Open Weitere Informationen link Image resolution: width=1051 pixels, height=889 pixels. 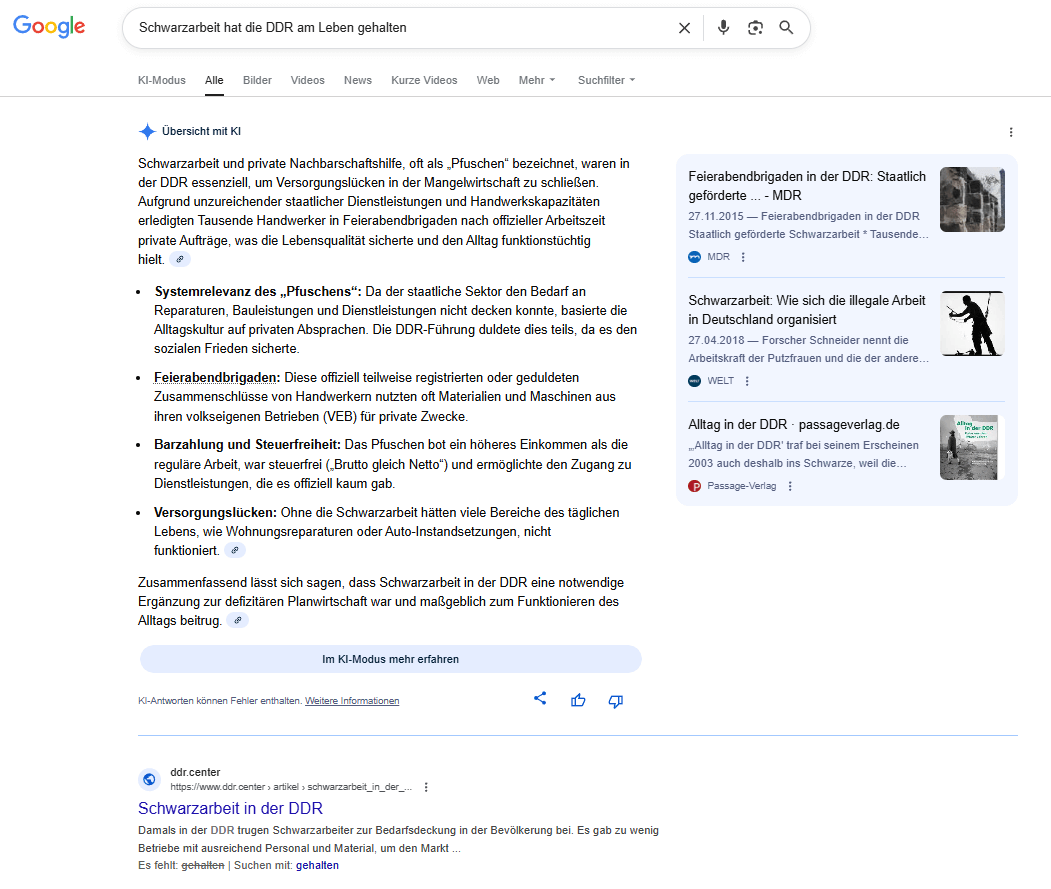coord(352,701)
